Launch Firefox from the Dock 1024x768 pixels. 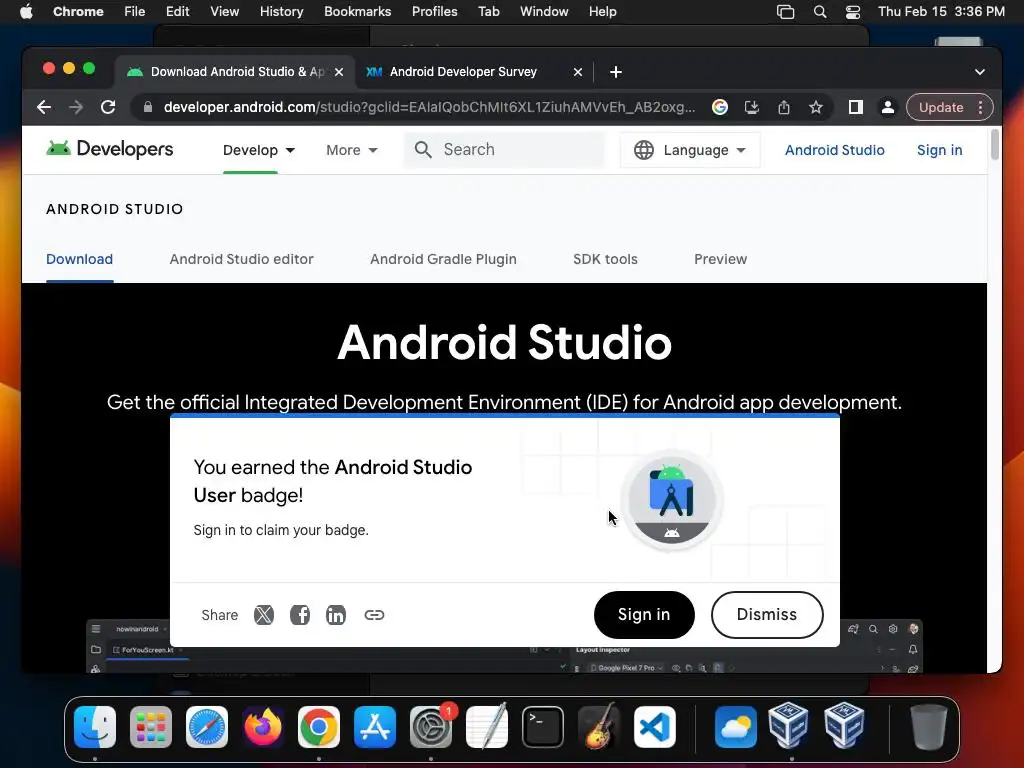click(263, 727)
